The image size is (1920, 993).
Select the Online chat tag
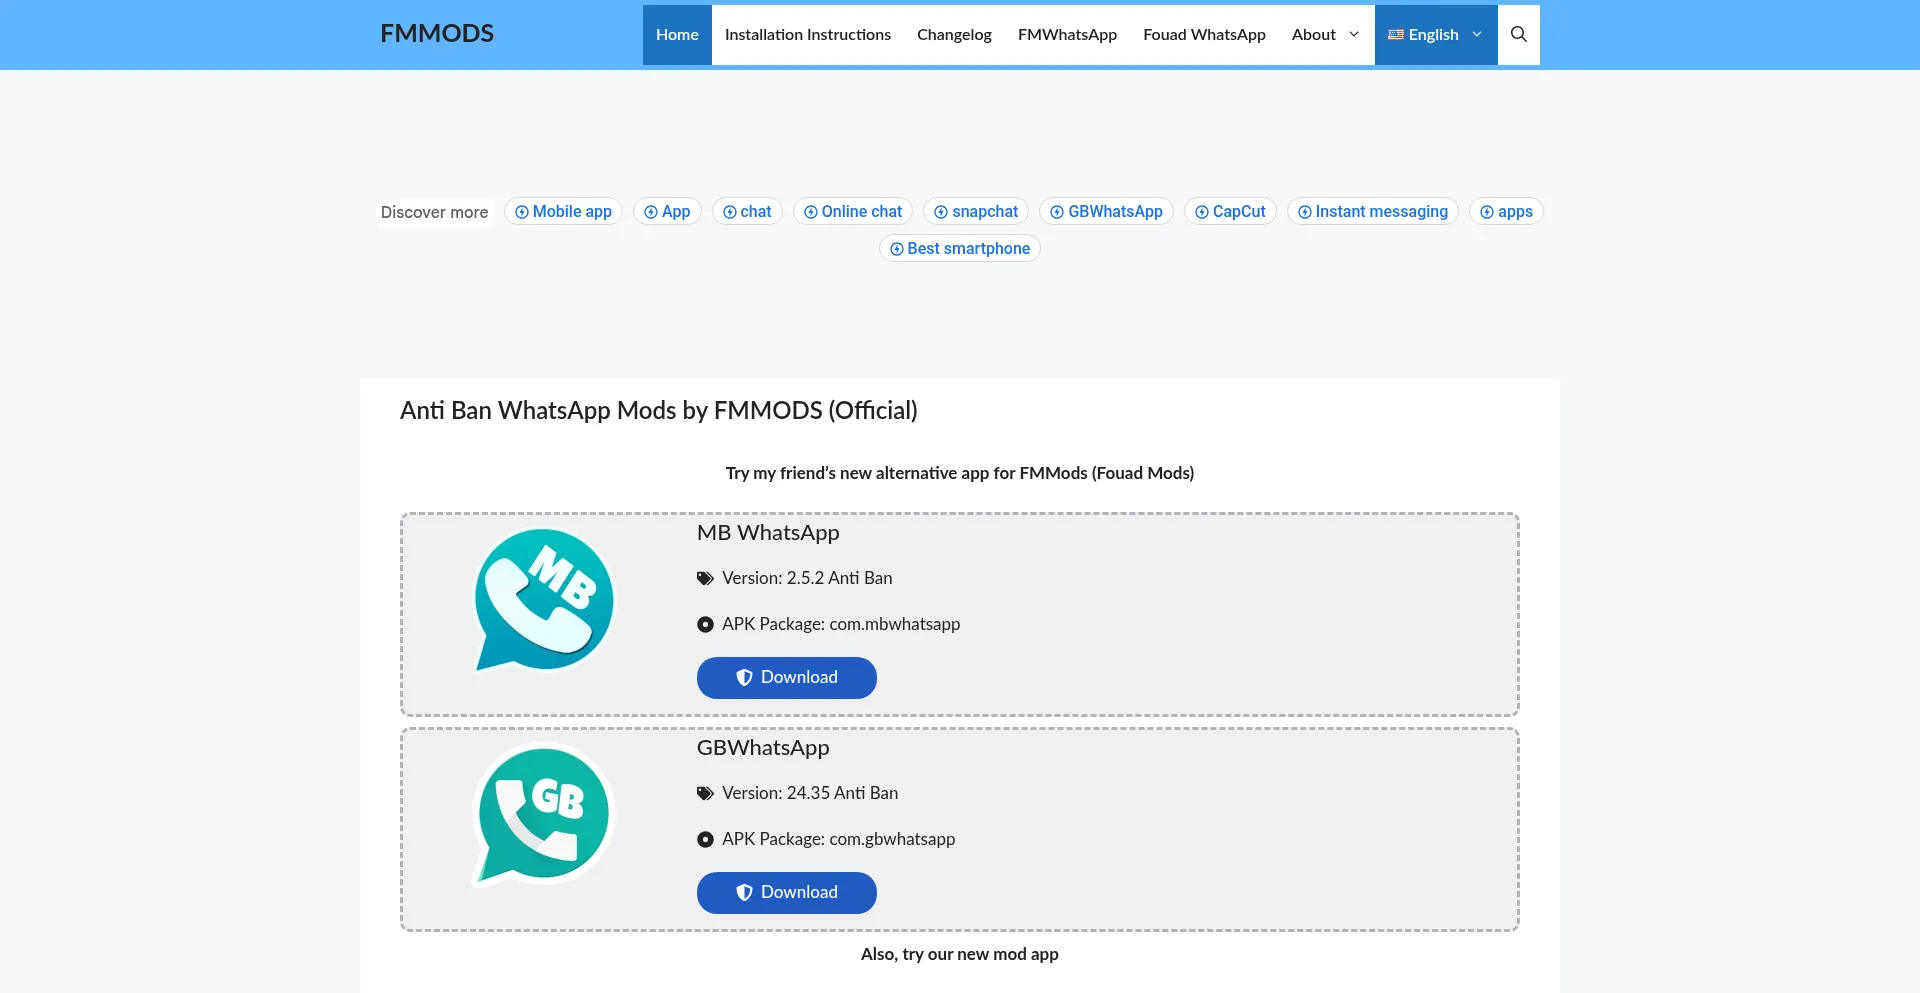coord(853,211)
